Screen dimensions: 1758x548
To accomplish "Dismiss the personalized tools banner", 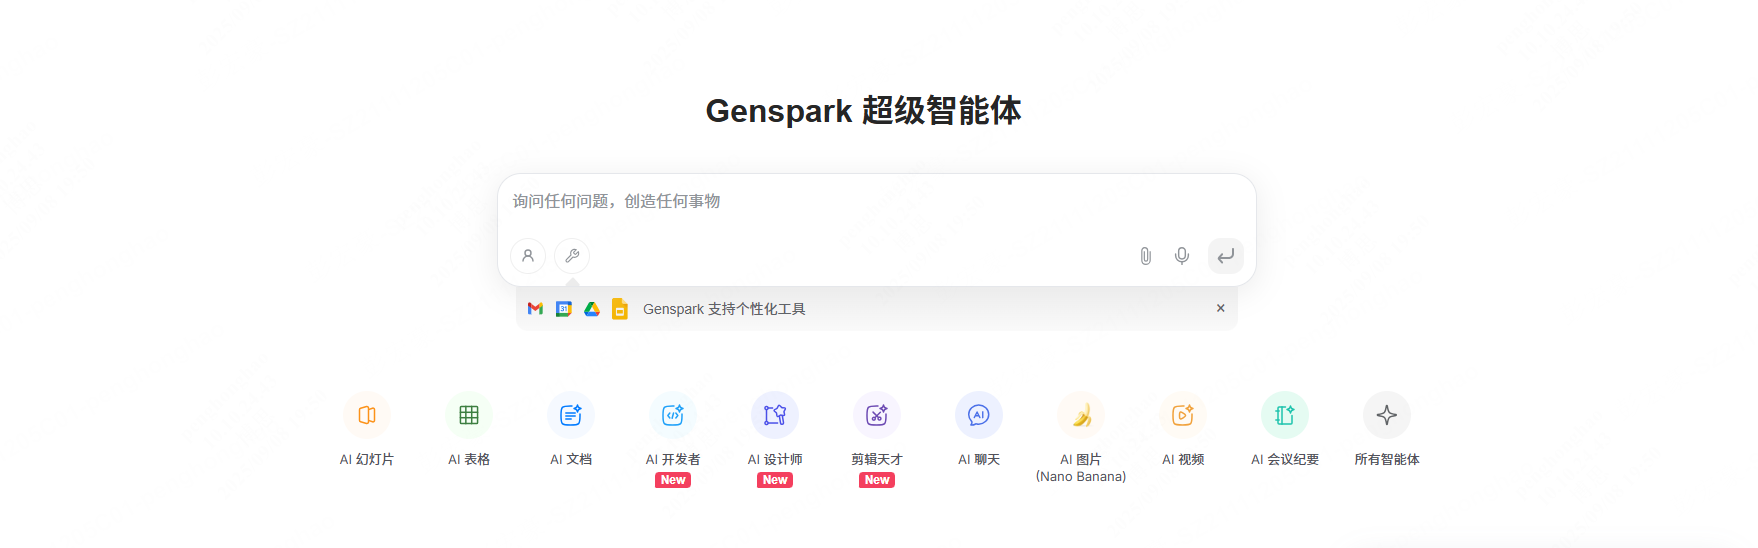I will (x=1220, y=308).
